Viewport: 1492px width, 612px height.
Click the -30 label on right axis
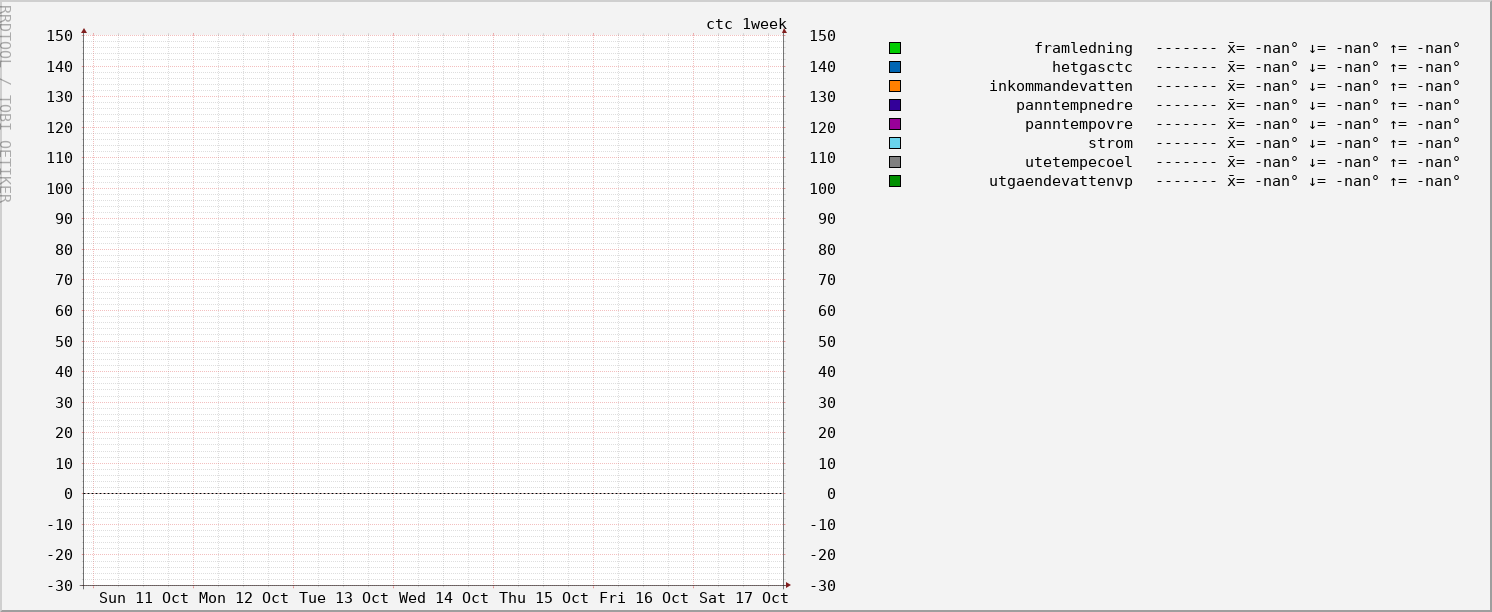(822, 586)
